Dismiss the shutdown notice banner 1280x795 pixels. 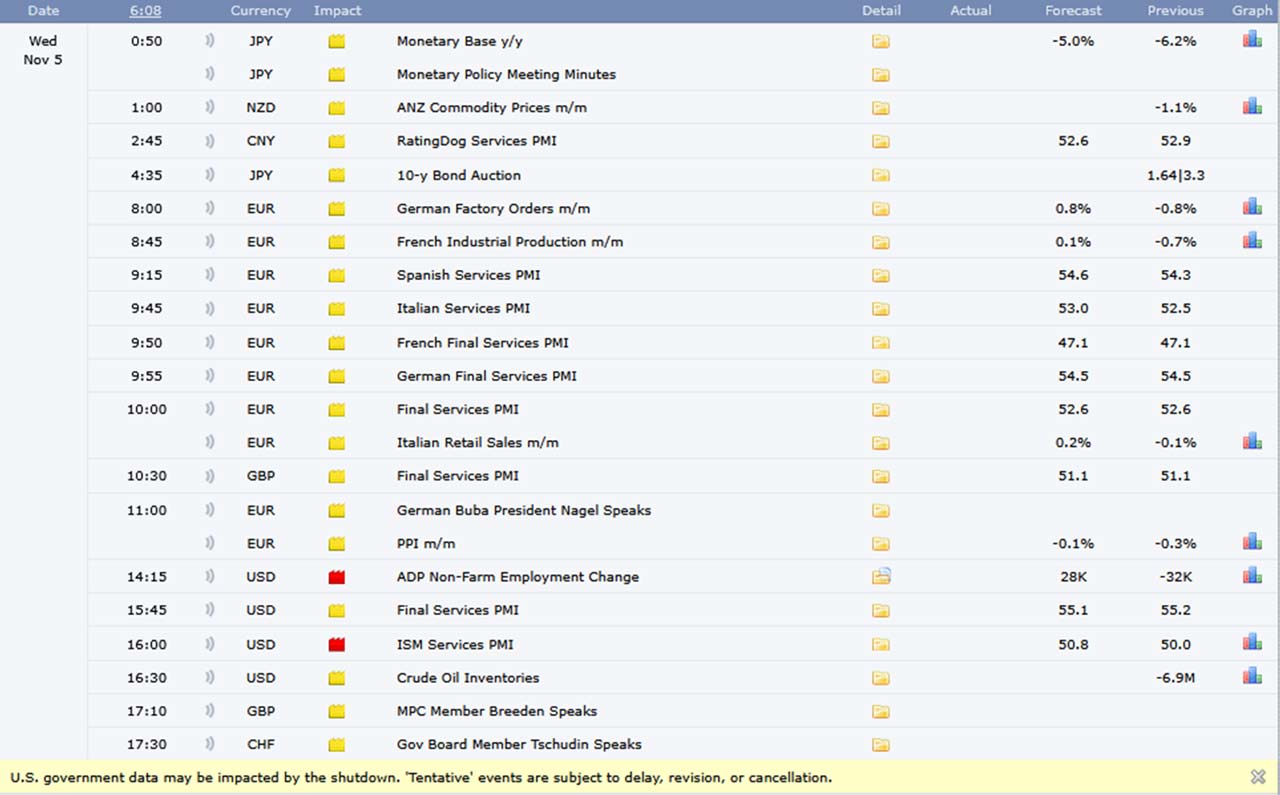[1257, 777]
